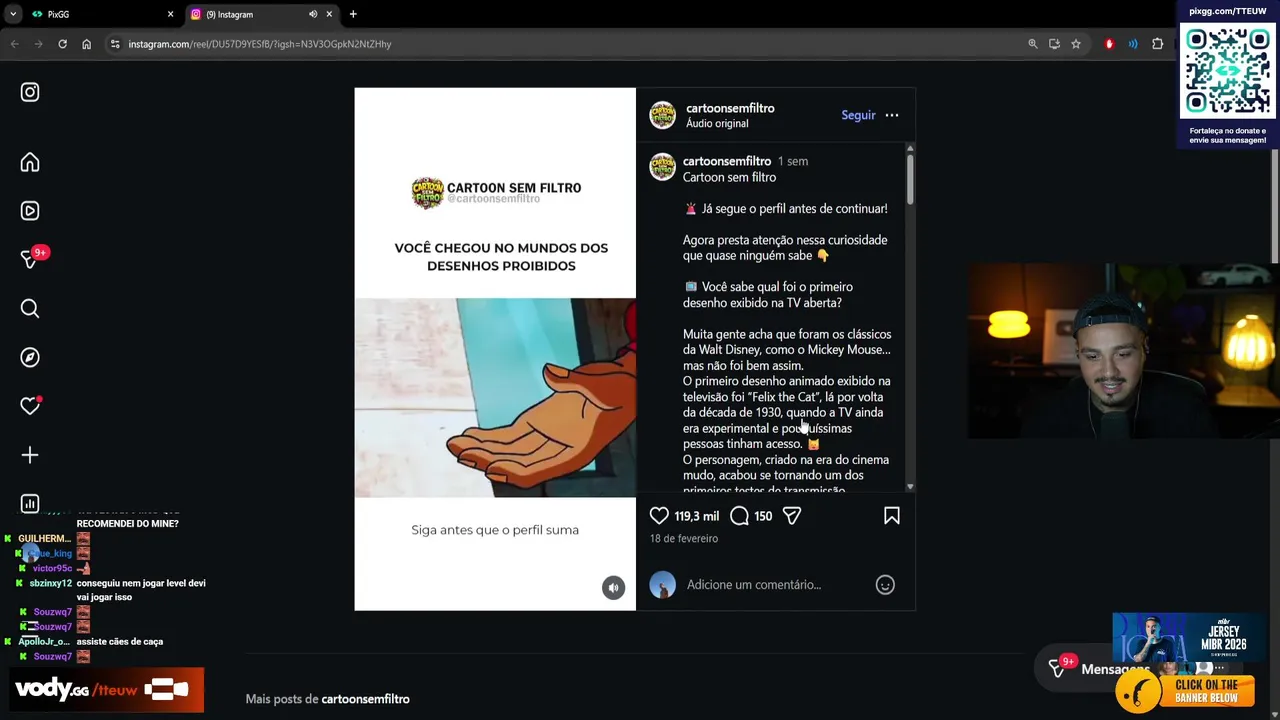Viewport: 1280px width, 720px height.
Task: Open browser home page button
Action: coord(86,44)
